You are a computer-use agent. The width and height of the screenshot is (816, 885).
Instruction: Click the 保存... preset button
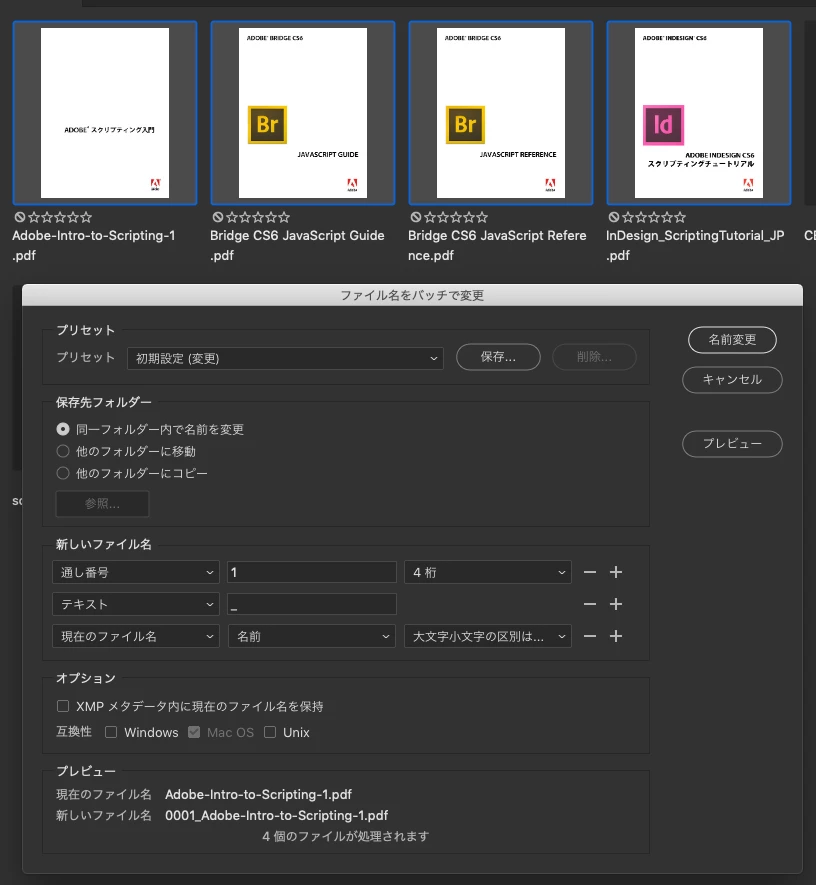coord(498,357)
